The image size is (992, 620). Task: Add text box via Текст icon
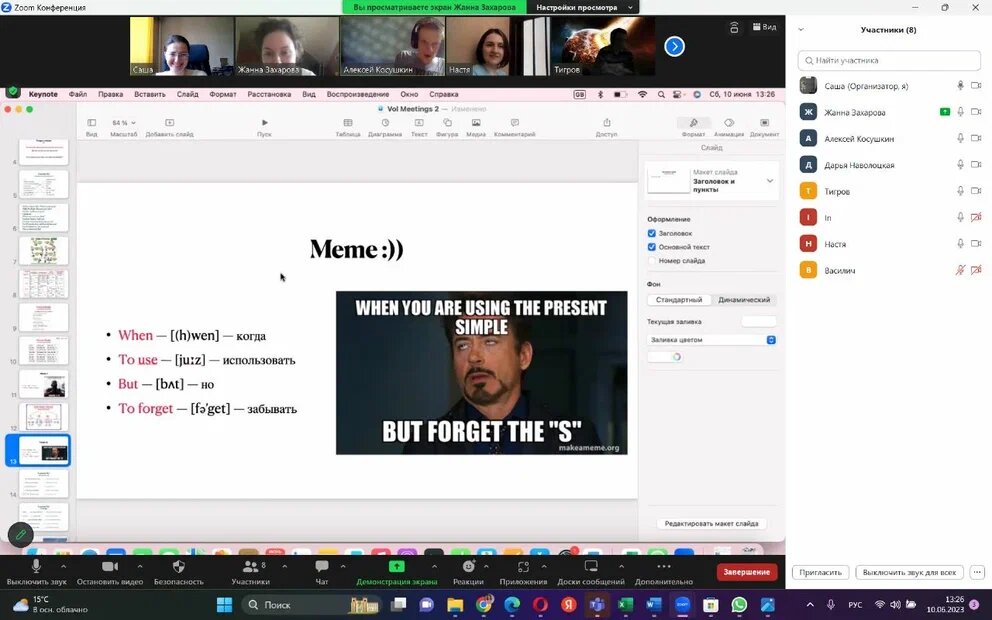pos(419,123)
